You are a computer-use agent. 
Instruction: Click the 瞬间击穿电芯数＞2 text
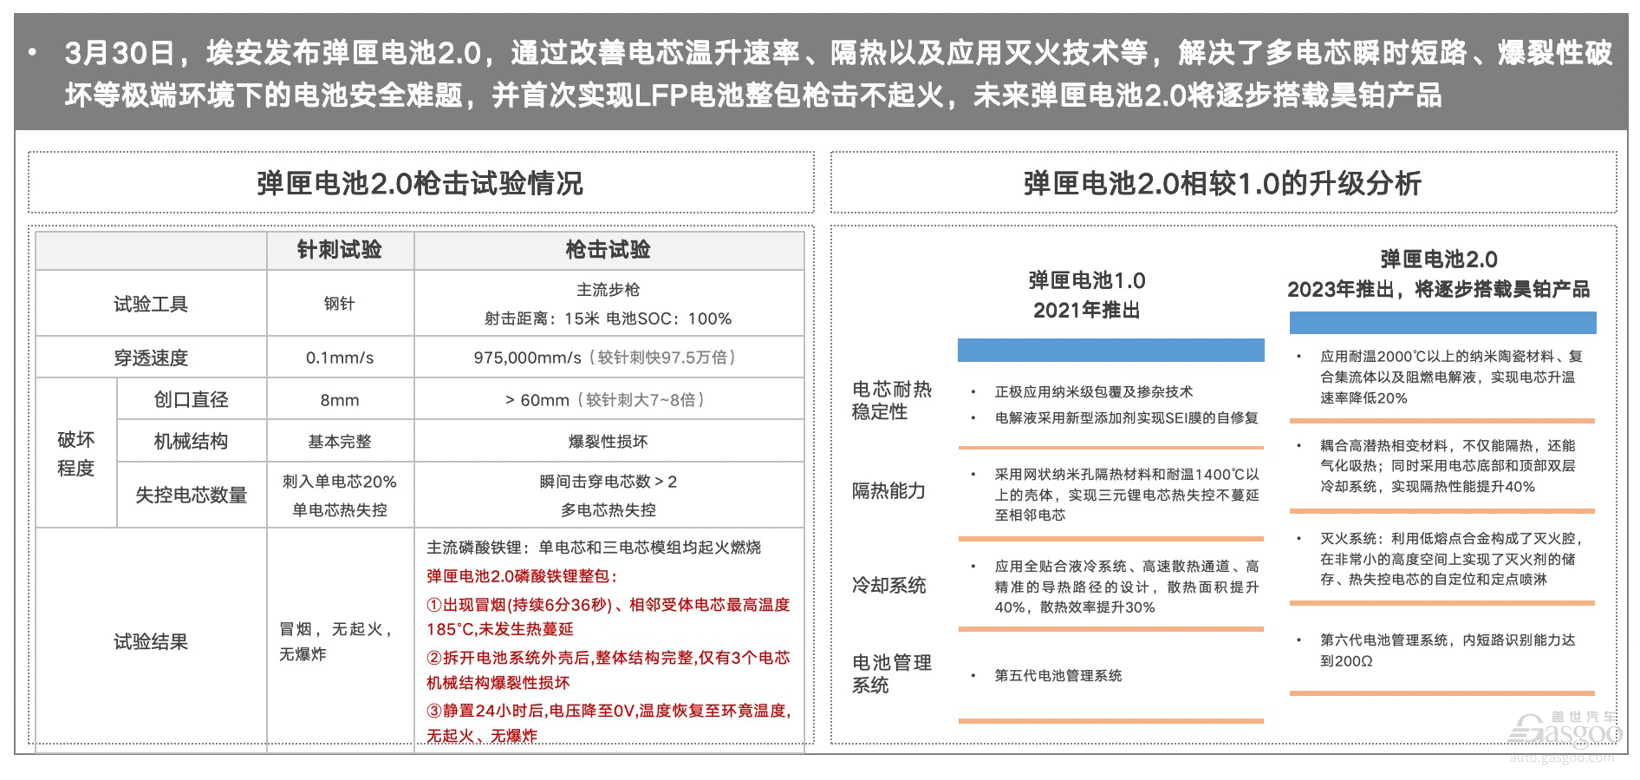coord(608,482)
